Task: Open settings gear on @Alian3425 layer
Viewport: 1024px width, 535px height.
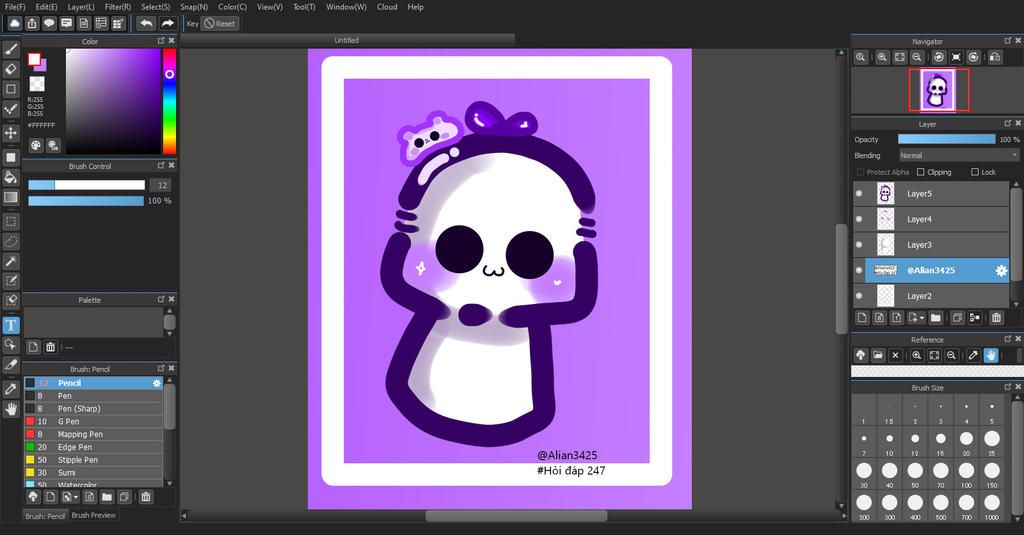Action: [x=1000, y=270]
